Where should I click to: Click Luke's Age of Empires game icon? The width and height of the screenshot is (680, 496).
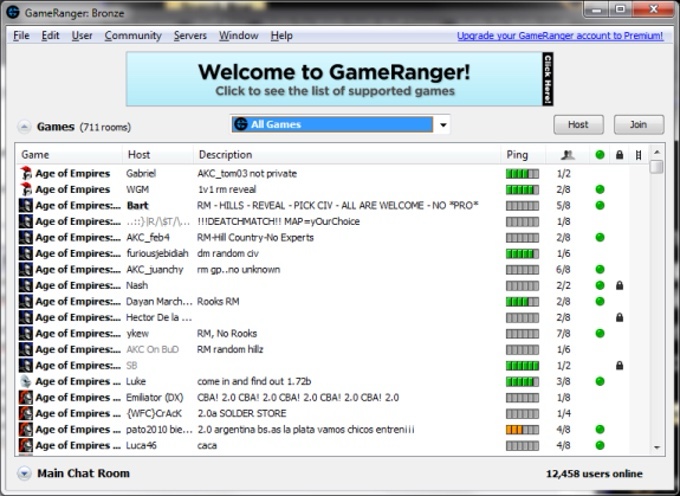pos(26,382)
